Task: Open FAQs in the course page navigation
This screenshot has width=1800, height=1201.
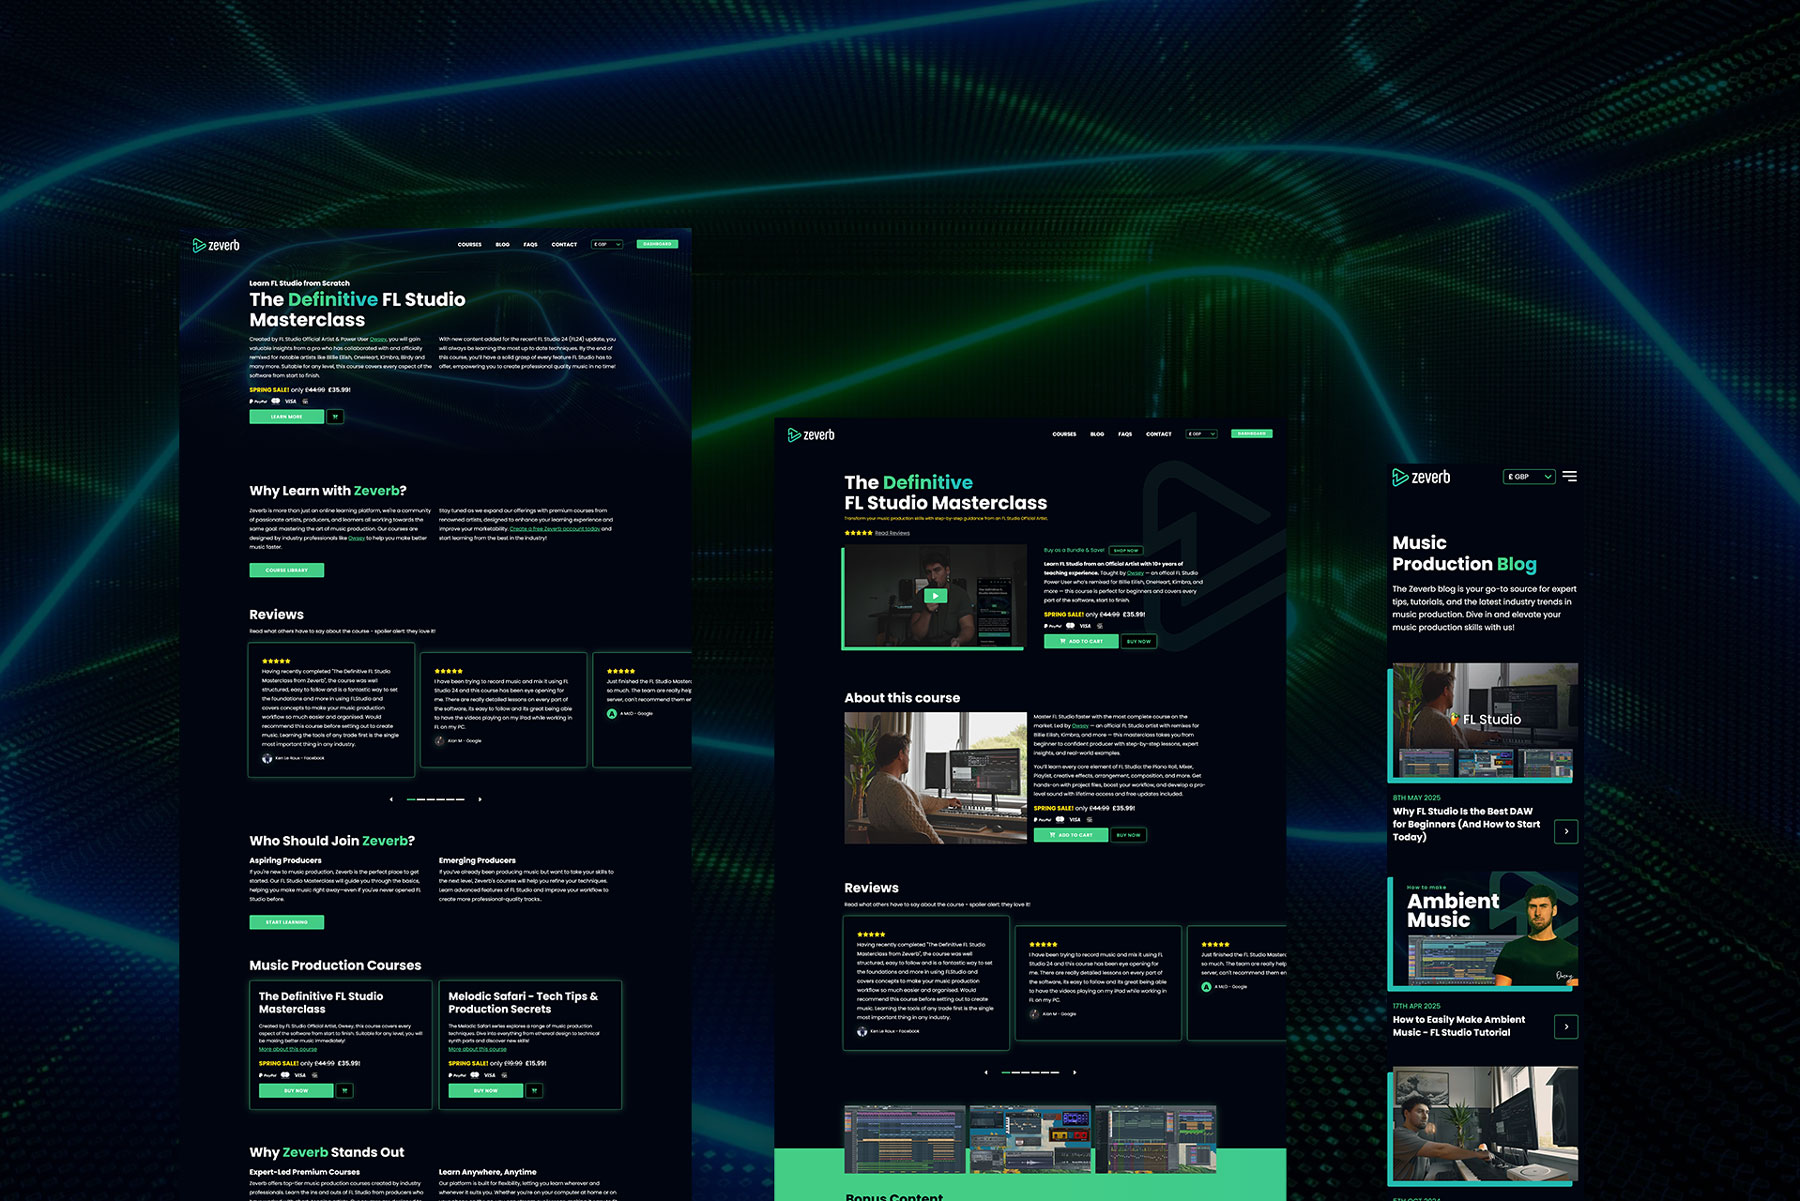Action: click(x=1125, y=434)
